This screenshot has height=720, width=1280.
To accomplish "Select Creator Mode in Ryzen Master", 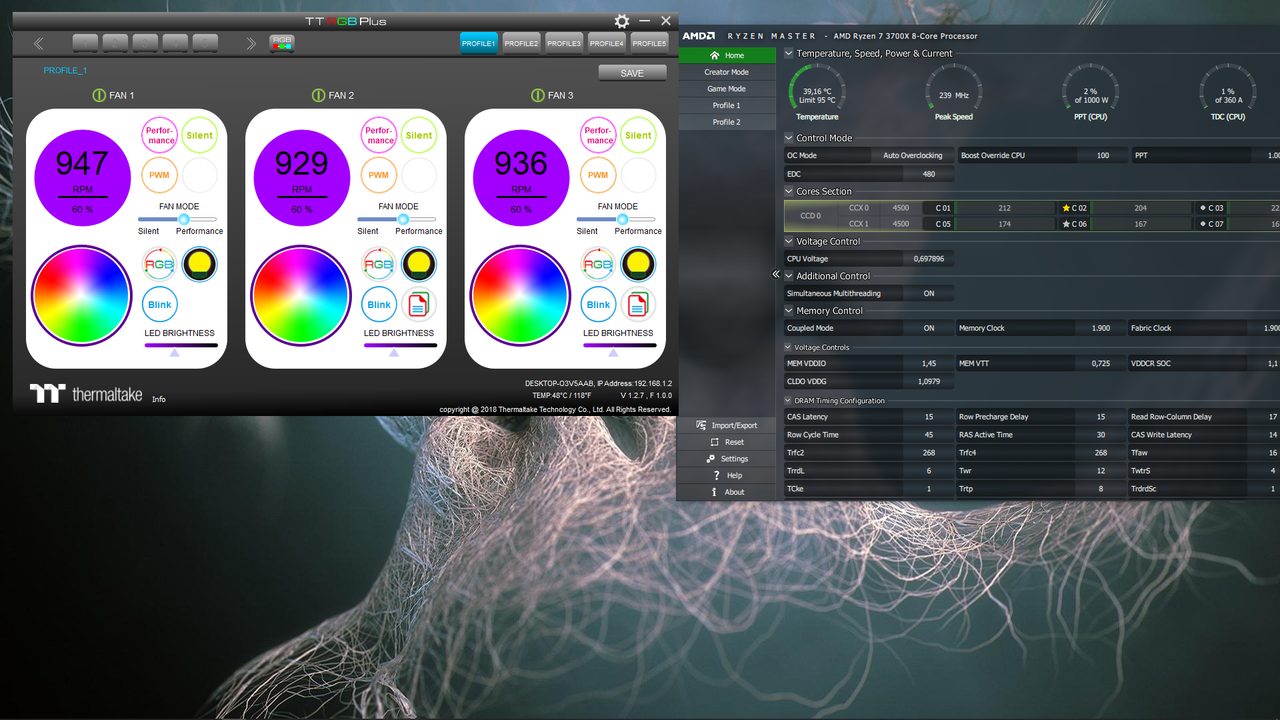I will 727,72.
